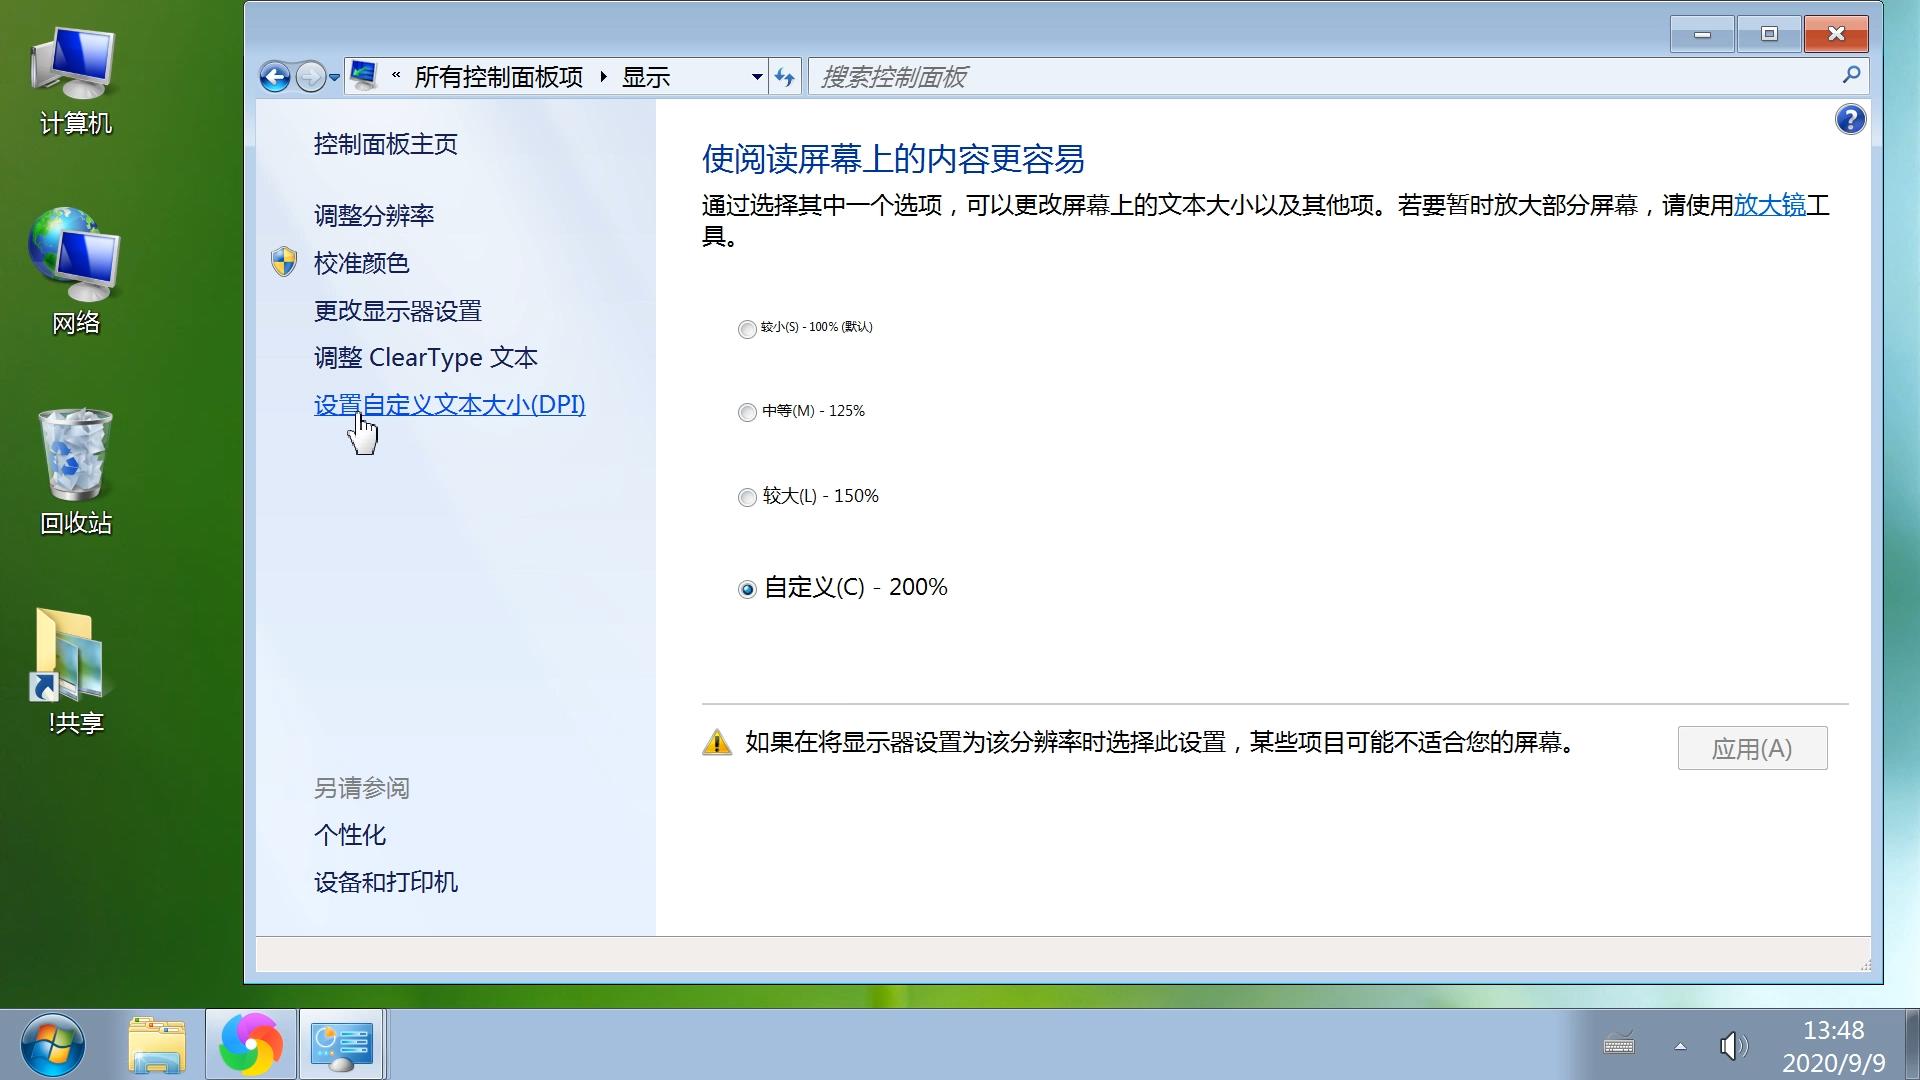Screen dimensions: 1920x1080
Task: Click the refresh icon beside the address bar
Action: click(x=785, y=76)
